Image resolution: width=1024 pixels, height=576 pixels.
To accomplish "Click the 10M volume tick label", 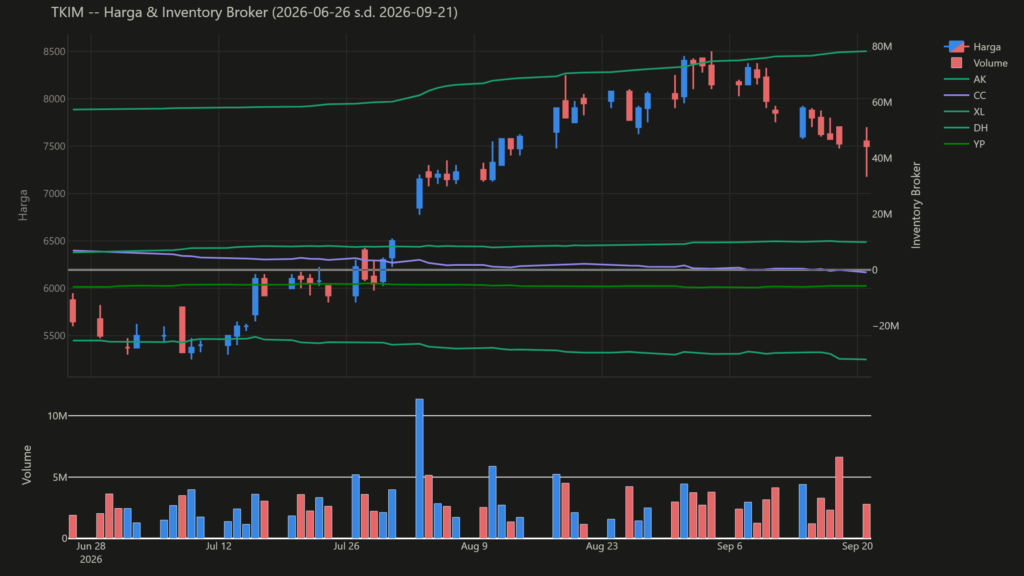I will [x=57, y=416].
